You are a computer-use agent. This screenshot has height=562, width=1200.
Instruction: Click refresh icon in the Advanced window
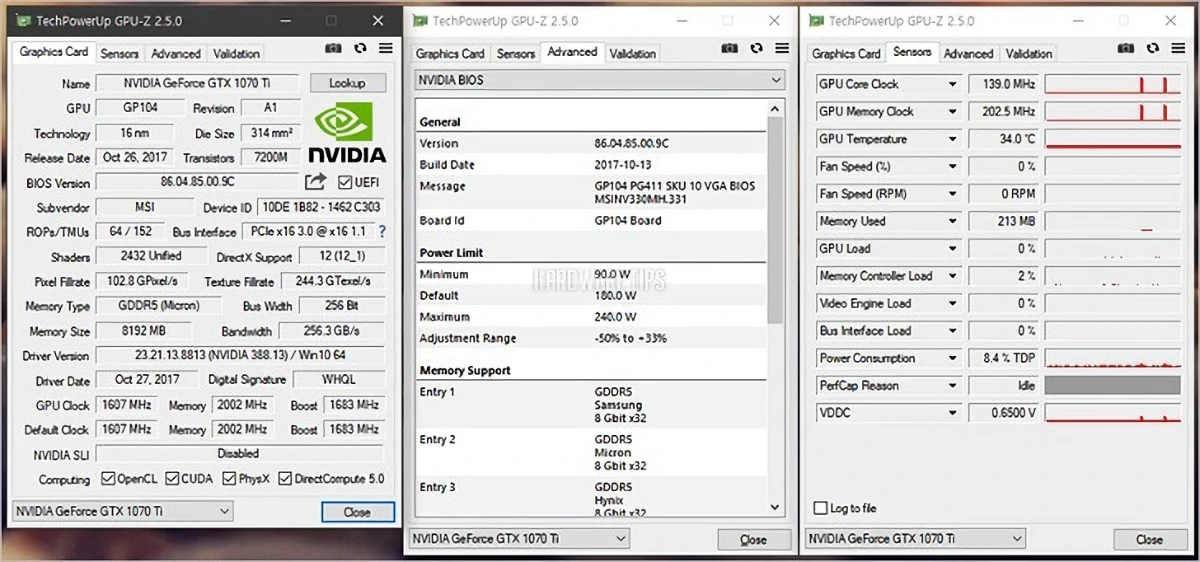tap(756, 48)
